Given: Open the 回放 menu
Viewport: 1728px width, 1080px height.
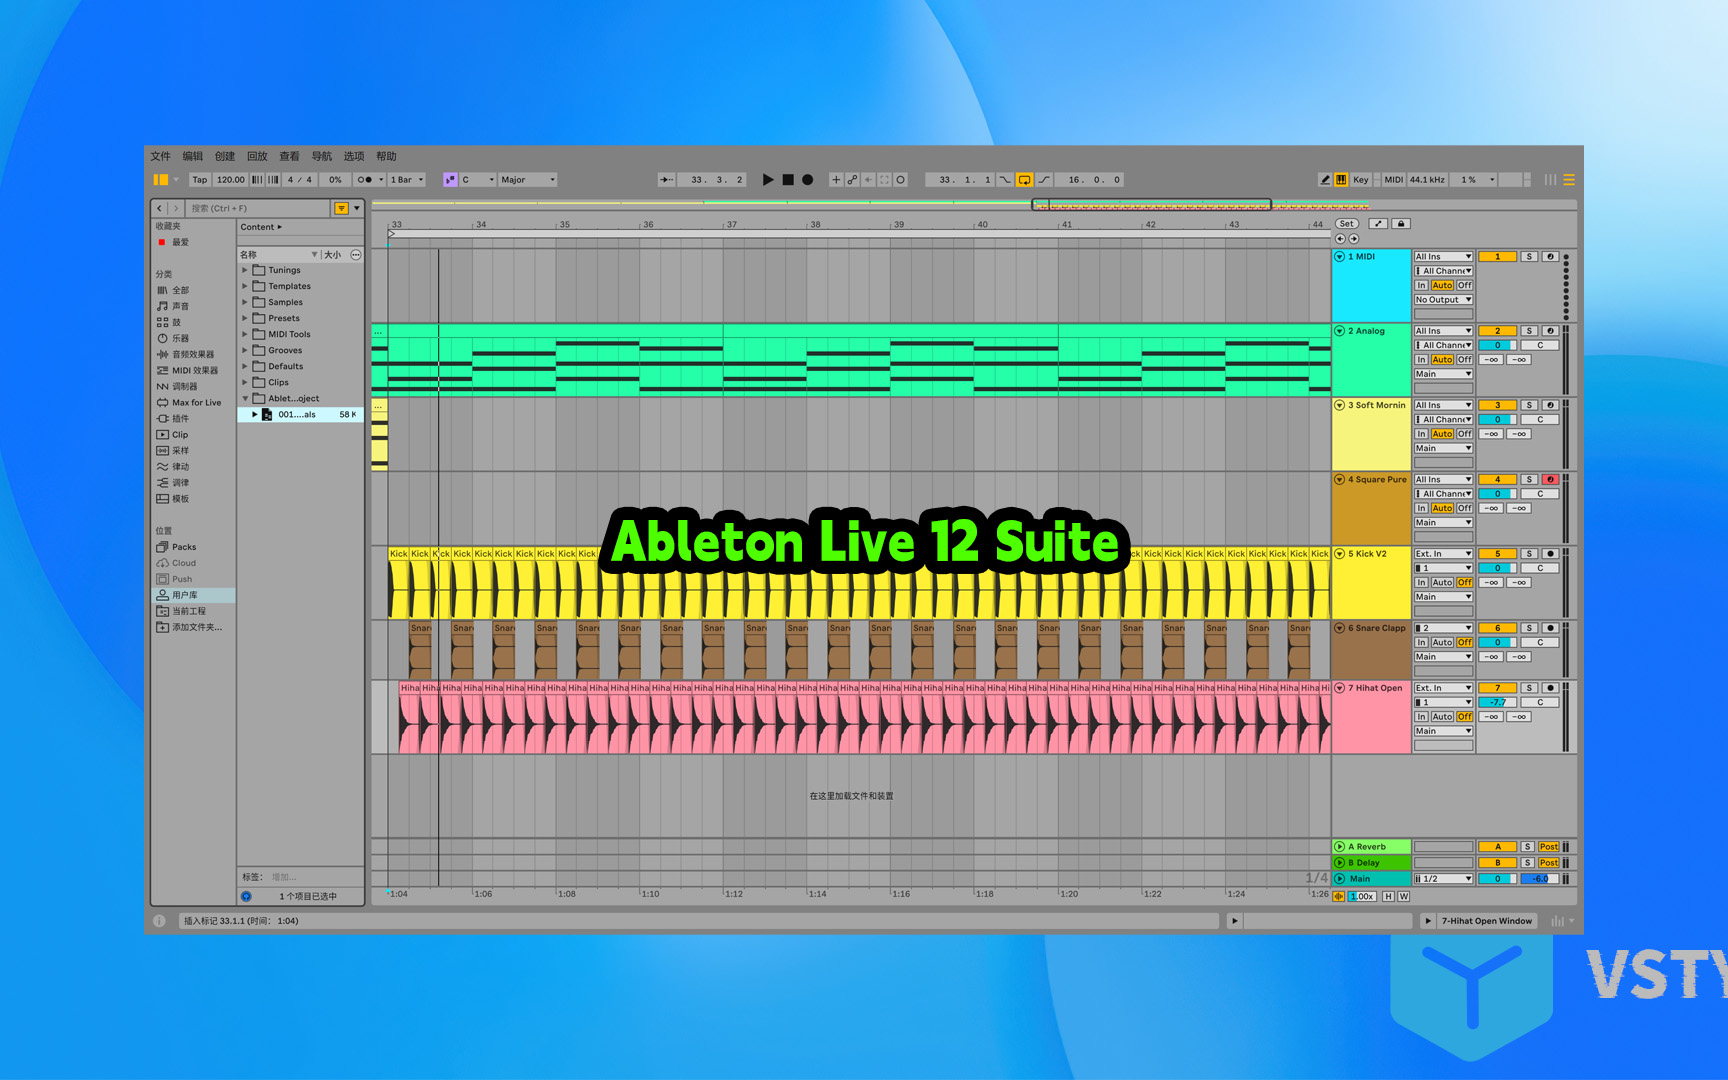Looking at the screenshot, I should tap(257, 157).
